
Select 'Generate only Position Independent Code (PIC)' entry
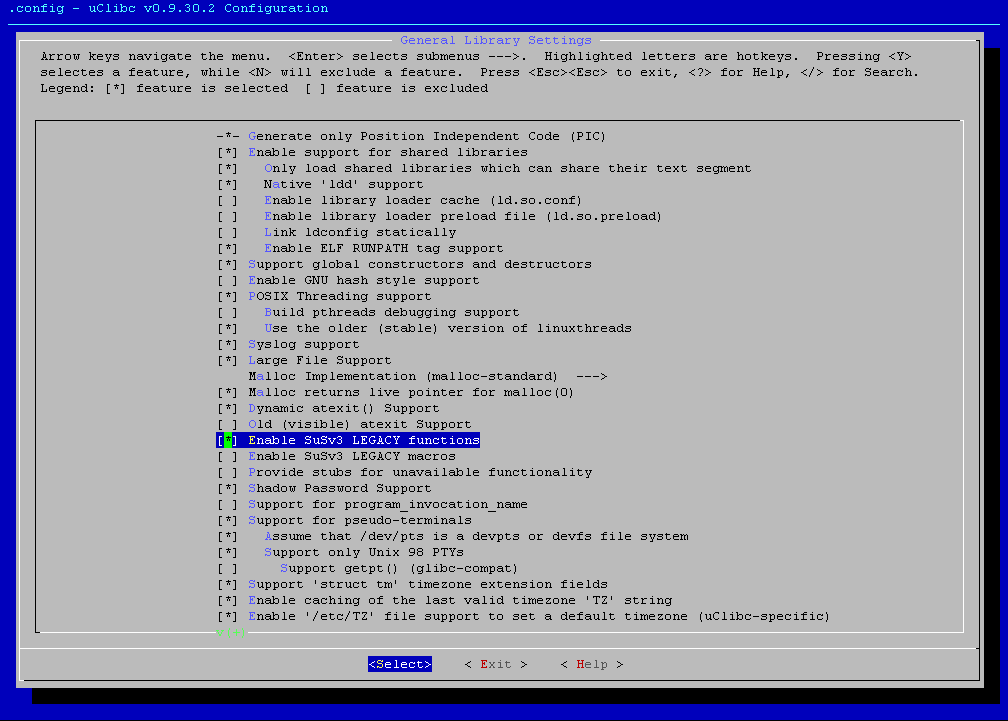[x=411, y=136]
